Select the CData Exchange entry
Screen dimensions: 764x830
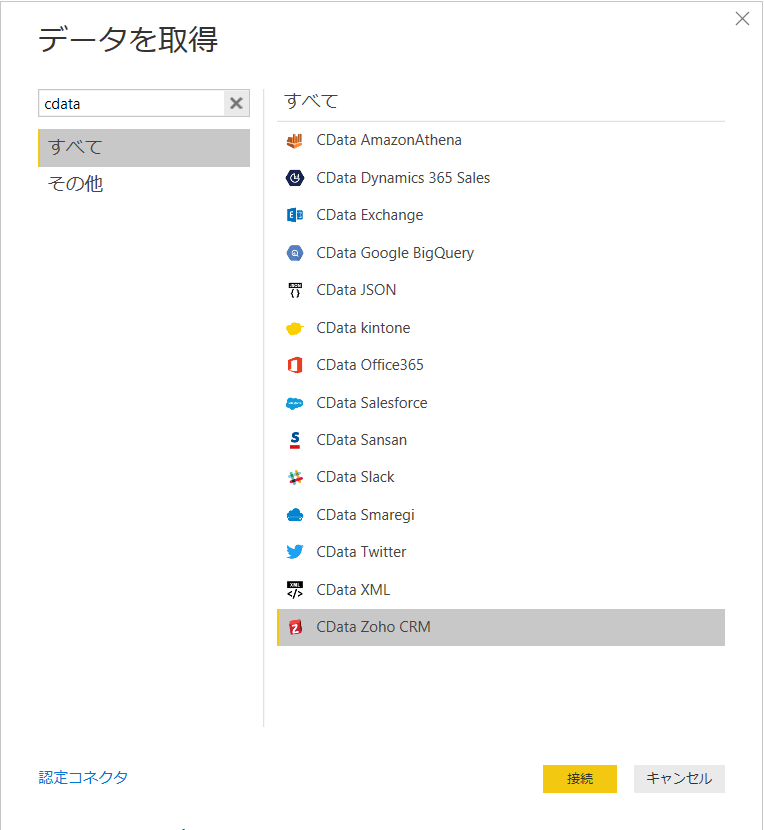coord(501,215)
